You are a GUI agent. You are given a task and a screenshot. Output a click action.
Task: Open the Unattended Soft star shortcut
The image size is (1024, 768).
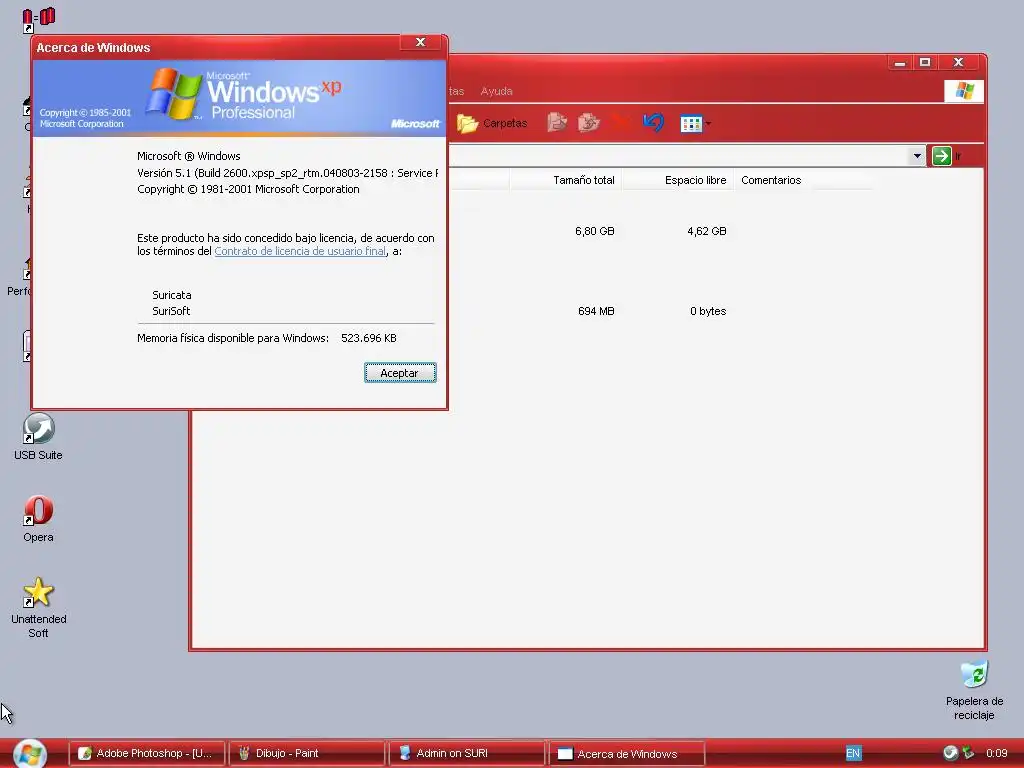tap(38, 607)
